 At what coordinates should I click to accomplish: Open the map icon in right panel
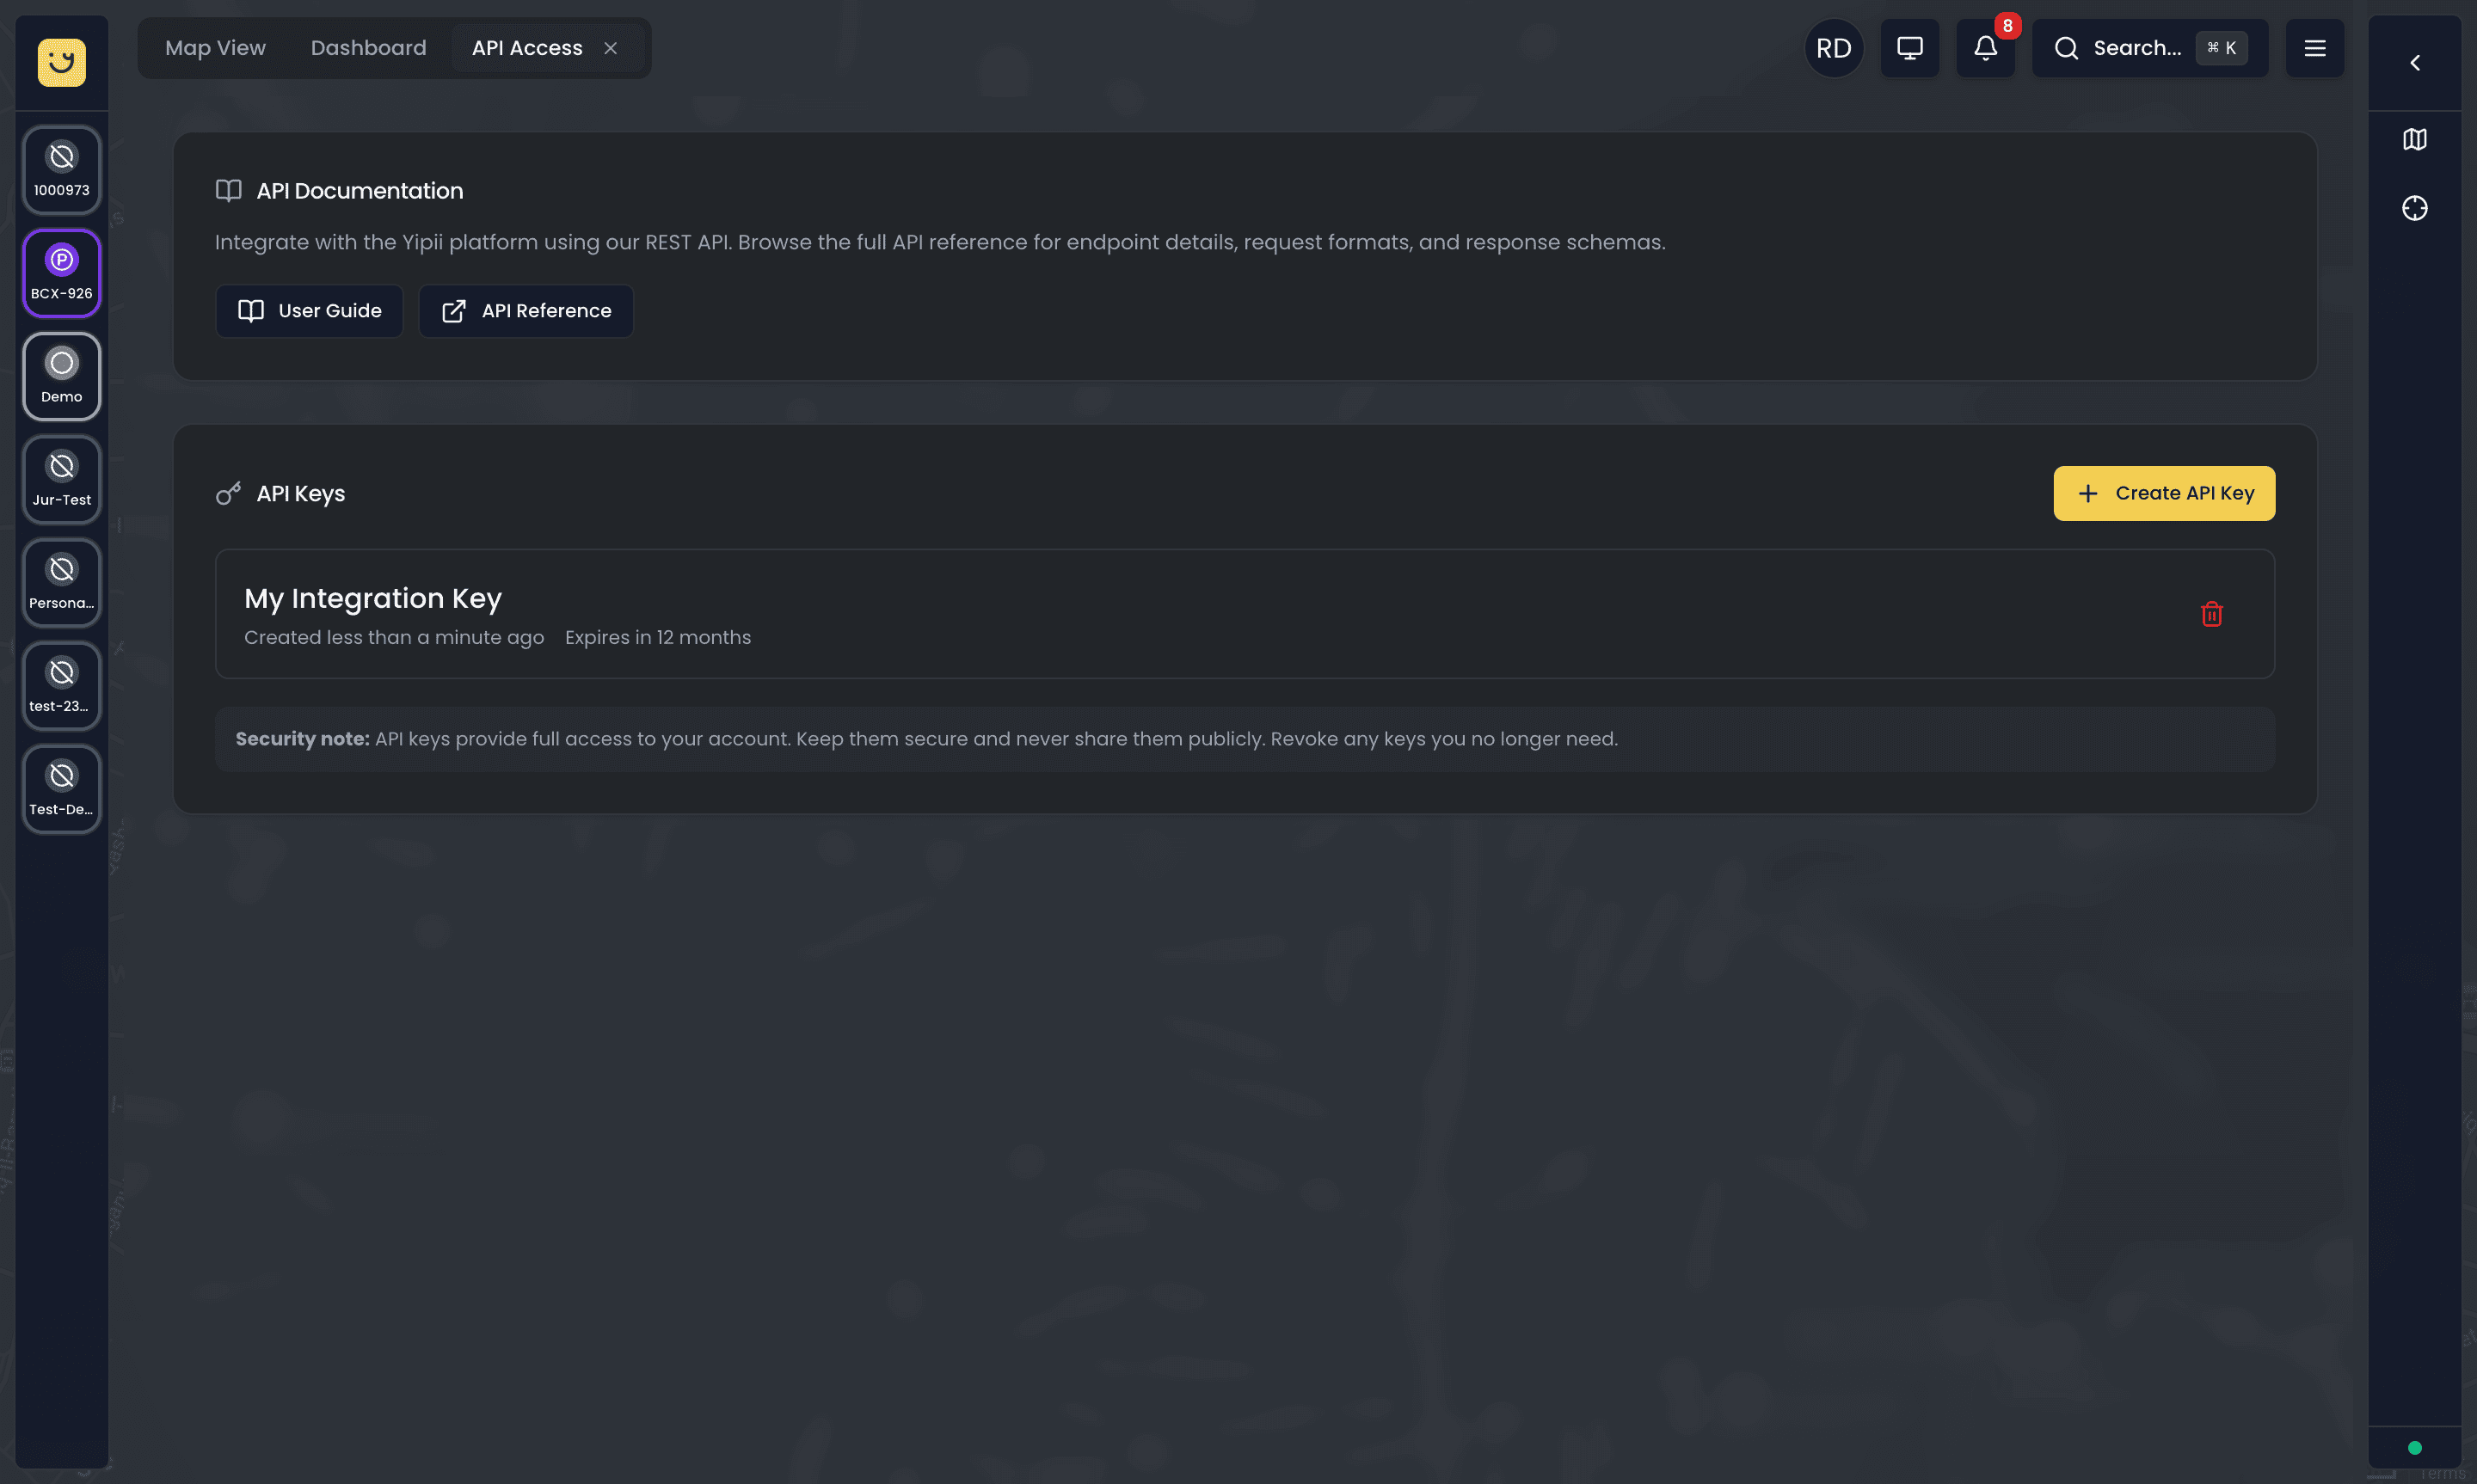(x=2414, y=139)
